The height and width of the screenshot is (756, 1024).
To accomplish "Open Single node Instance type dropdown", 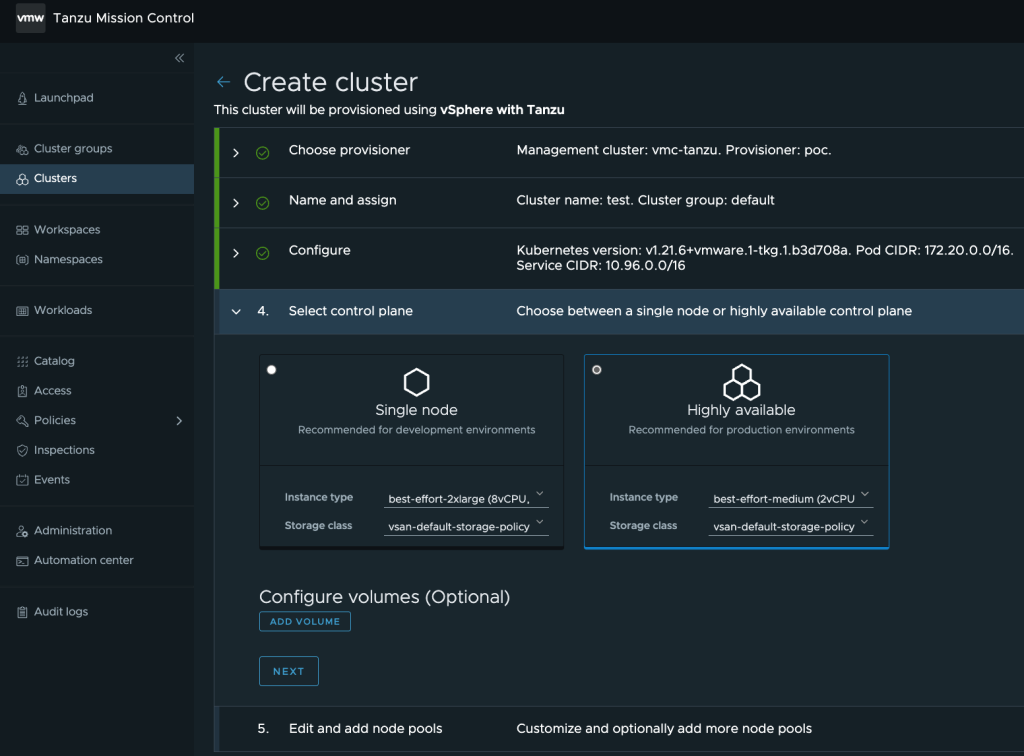I will (467, 498).
